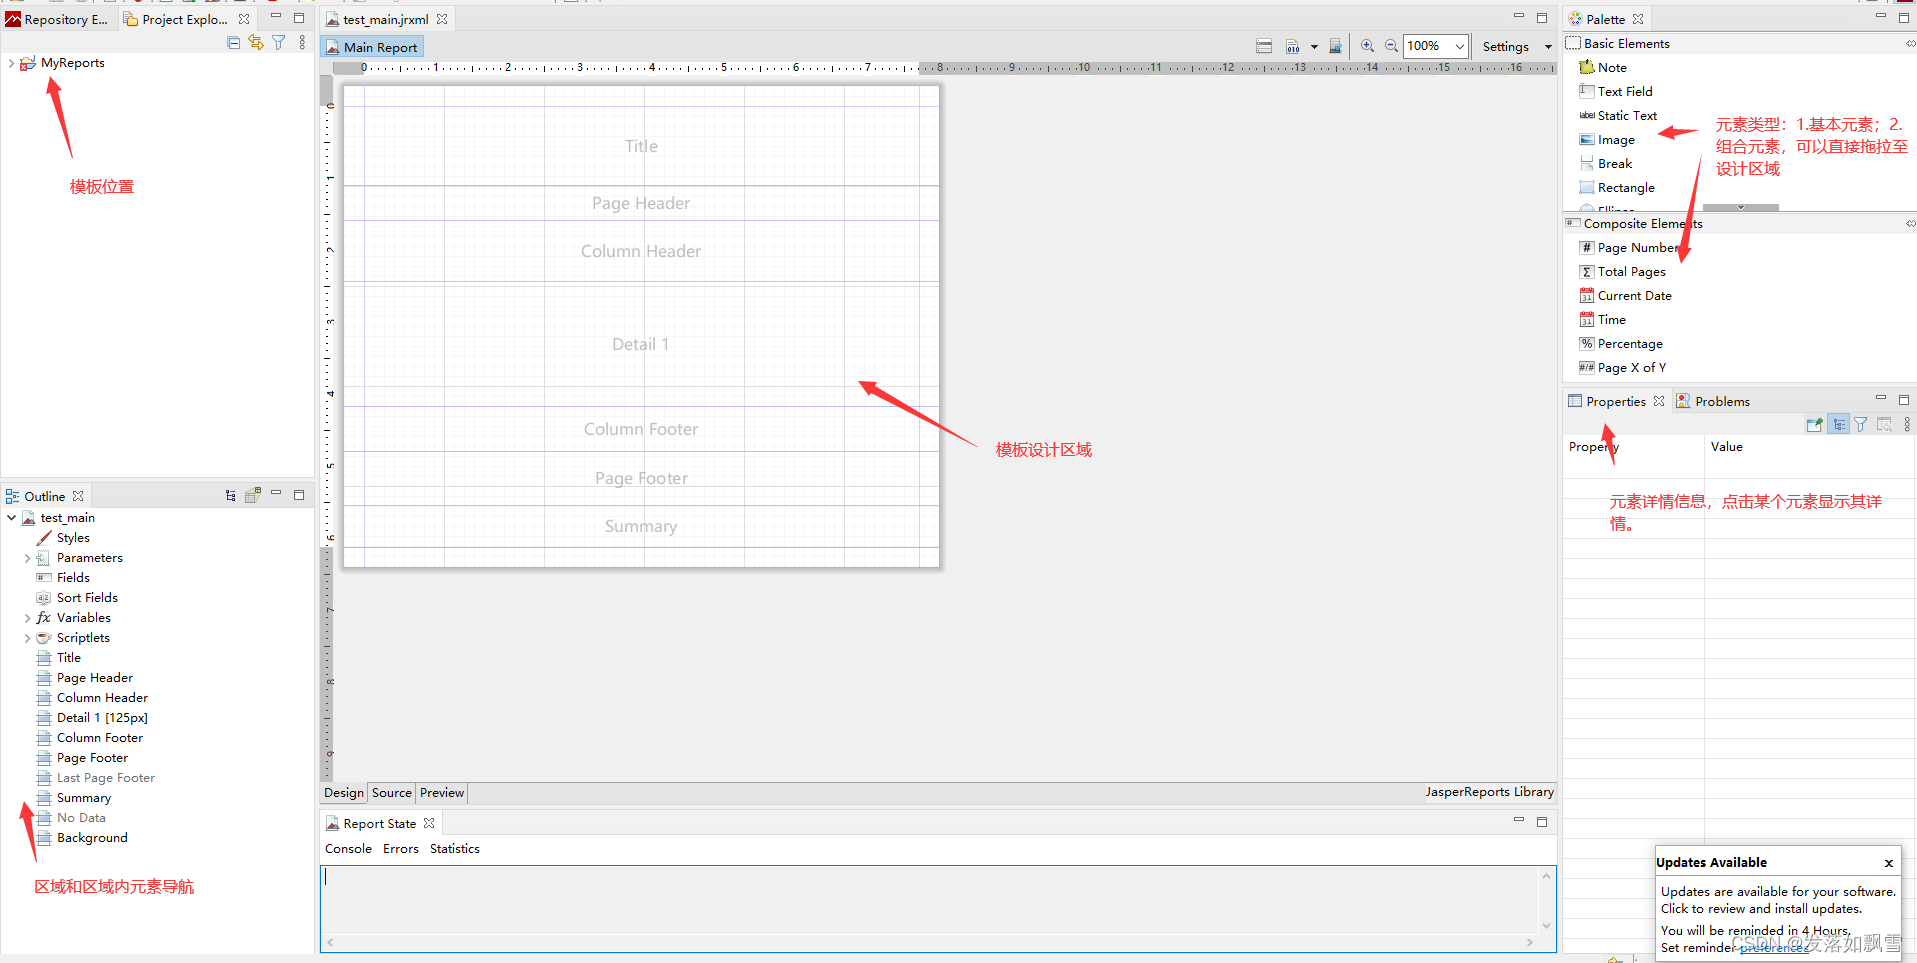Open dropdown arrow beside compile icon
1917x963 pixels.
(1314, 46)
